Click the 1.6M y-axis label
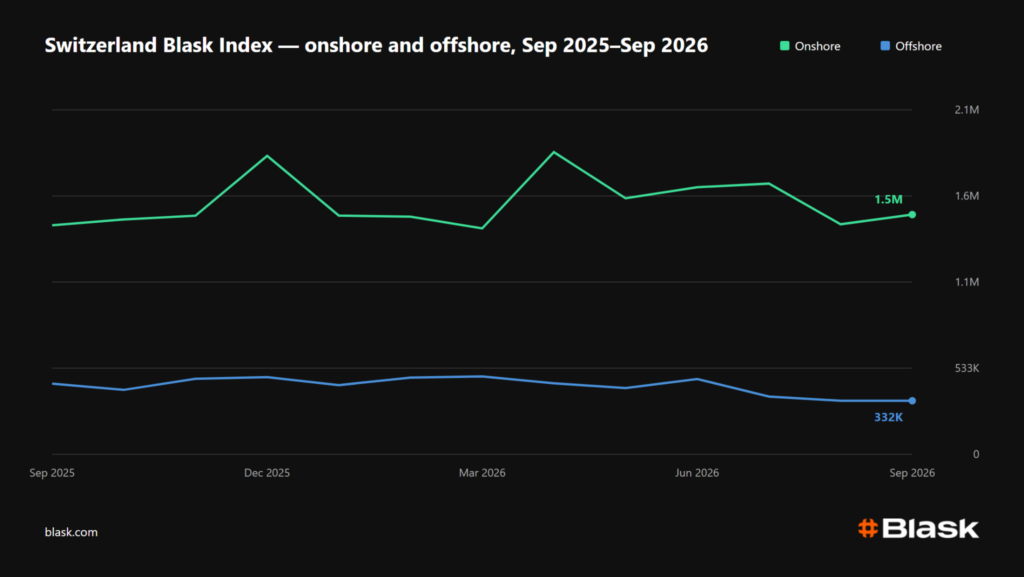 pos(967,196)
